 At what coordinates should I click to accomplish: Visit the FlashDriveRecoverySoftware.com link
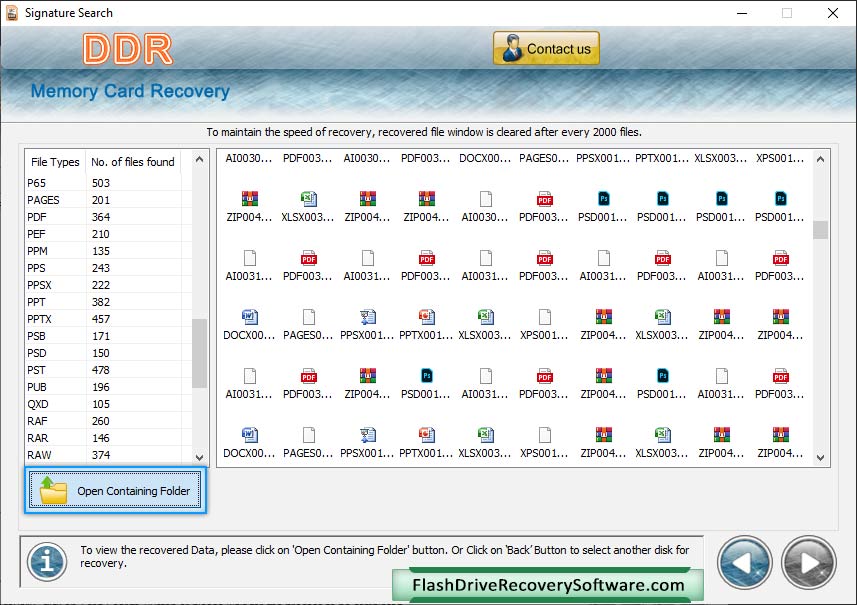click(548, 586)
